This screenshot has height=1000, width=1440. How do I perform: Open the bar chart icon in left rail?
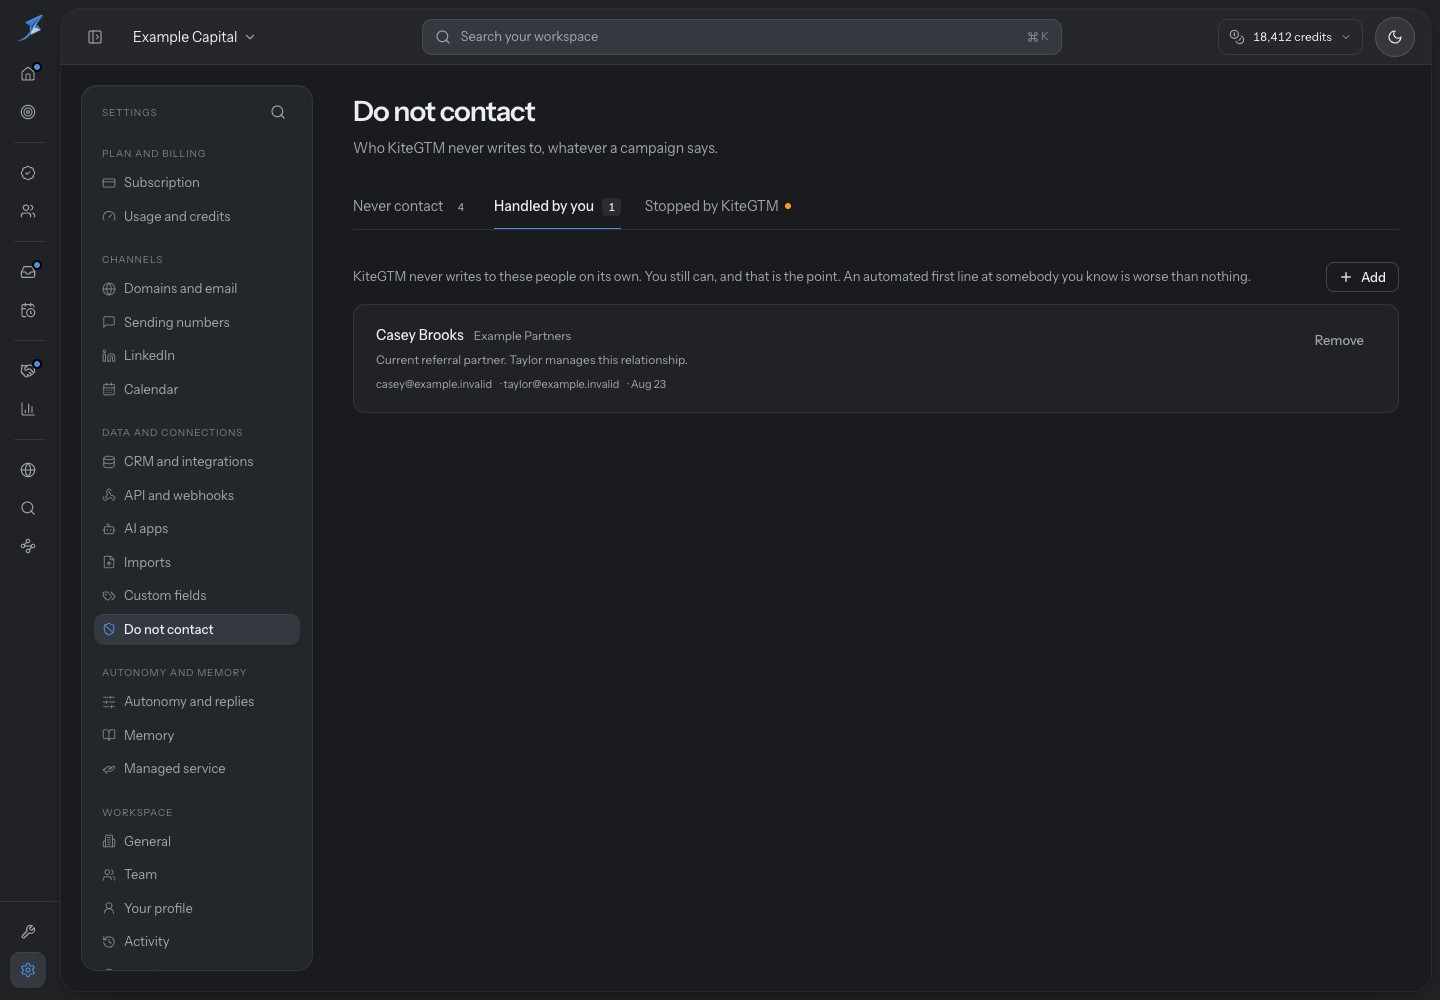click(28, 409)
